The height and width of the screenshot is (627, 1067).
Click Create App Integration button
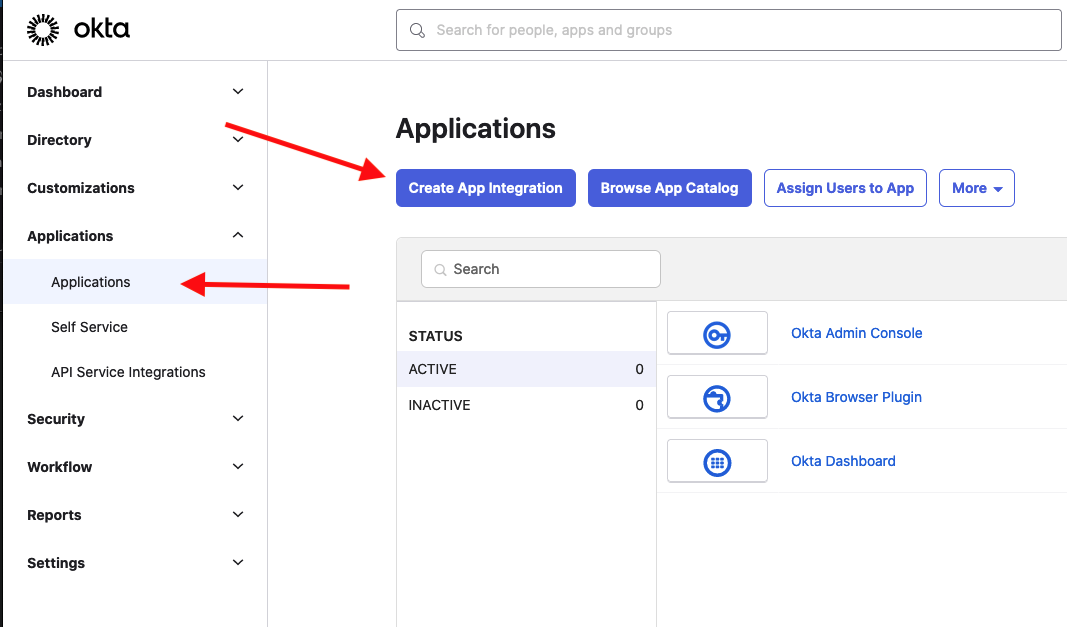coord(485,188)
